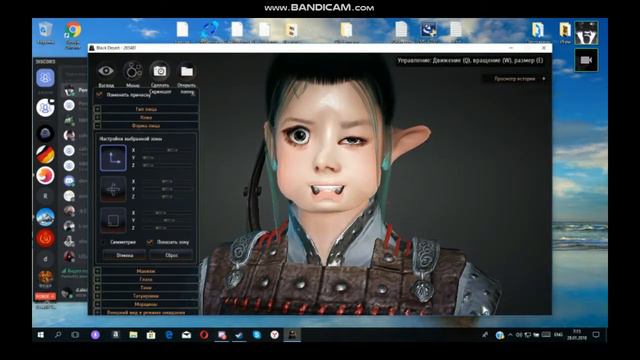Viewport: 640px width, 360px height.
Task: Open Task View on taskbar
Action: [x=76, y=335]
